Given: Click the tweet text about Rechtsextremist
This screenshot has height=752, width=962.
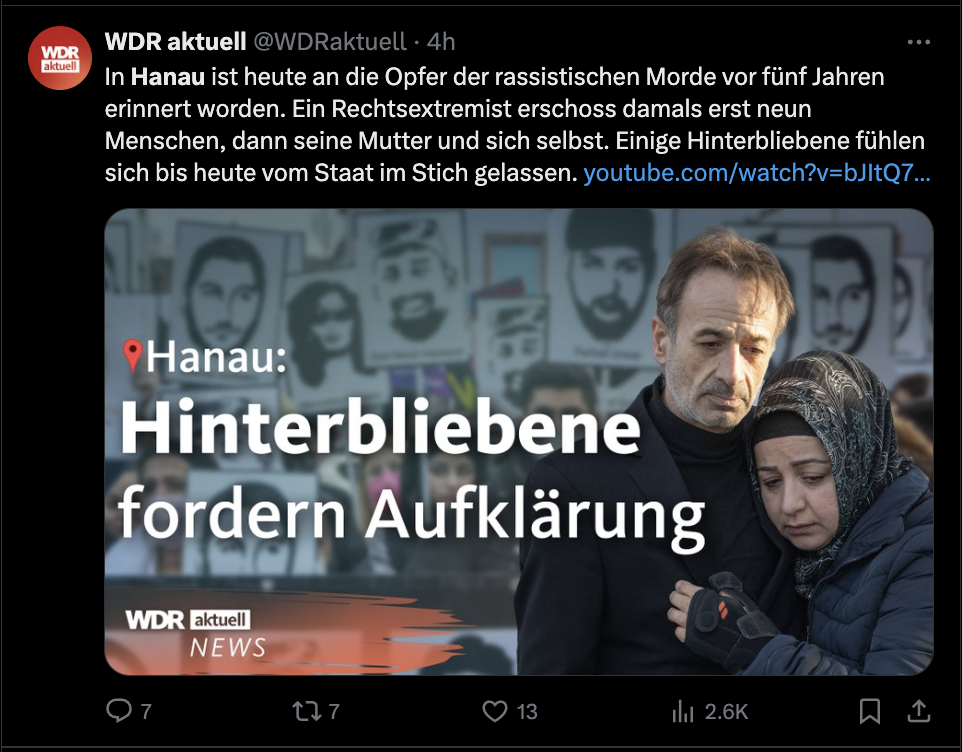Looking at the screenshot, I should (514, 125).
